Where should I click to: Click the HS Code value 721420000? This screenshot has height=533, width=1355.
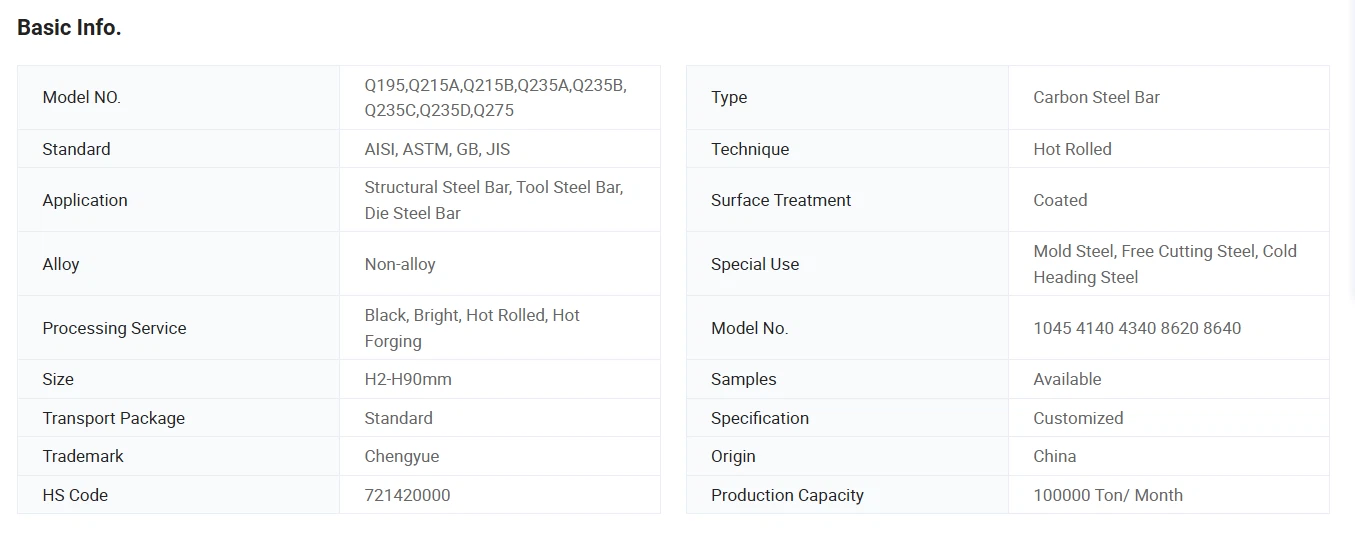pyautogui.click(x=407, y=495)
